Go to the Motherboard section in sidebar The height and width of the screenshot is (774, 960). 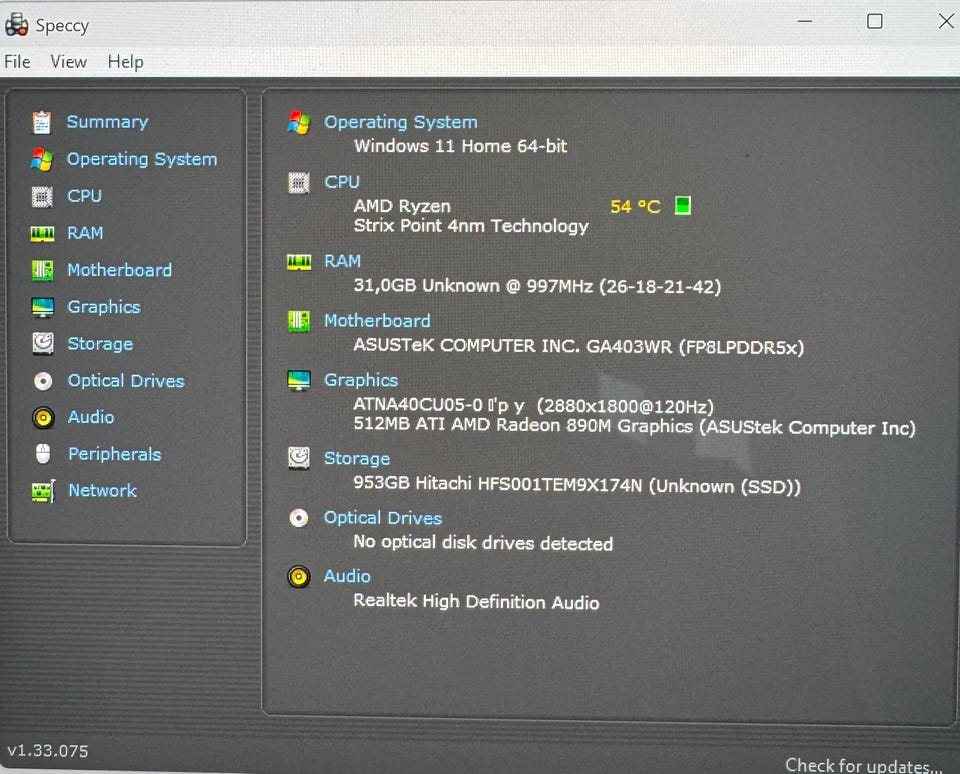tap(119, 270)
